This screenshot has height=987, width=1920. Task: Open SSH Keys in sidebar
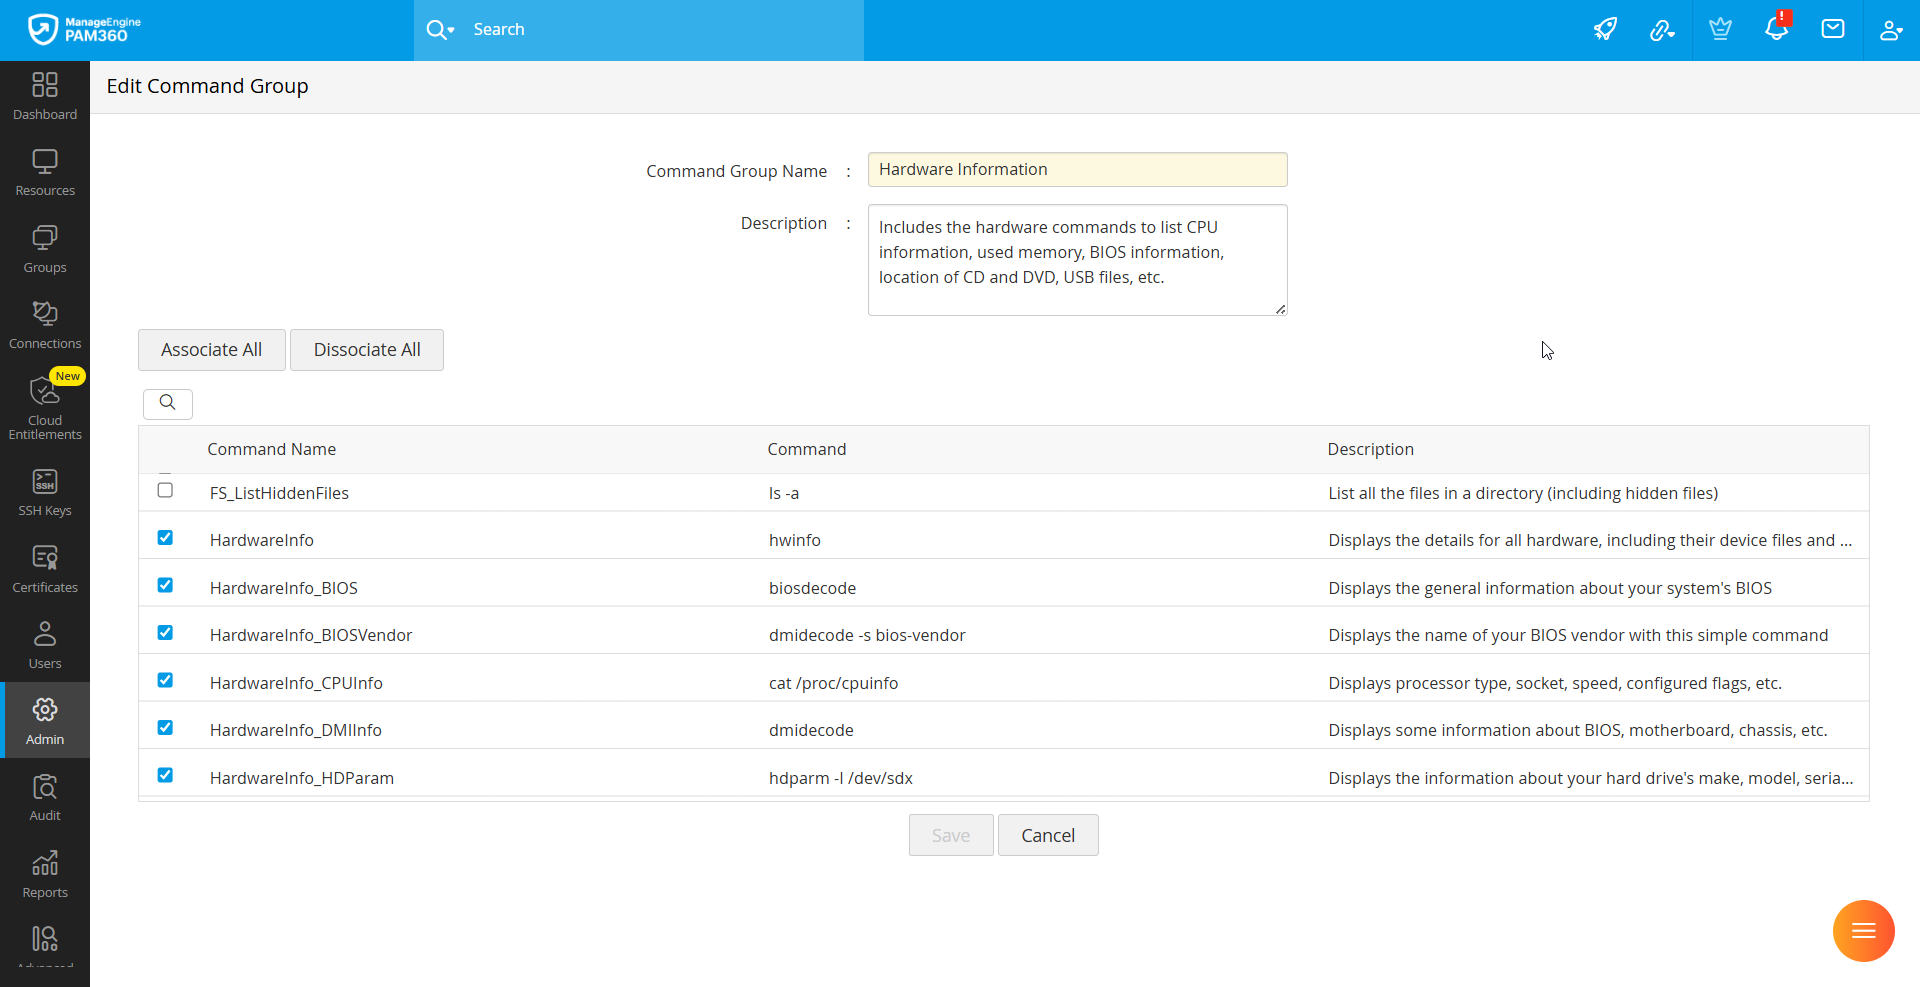click(45, 493)
